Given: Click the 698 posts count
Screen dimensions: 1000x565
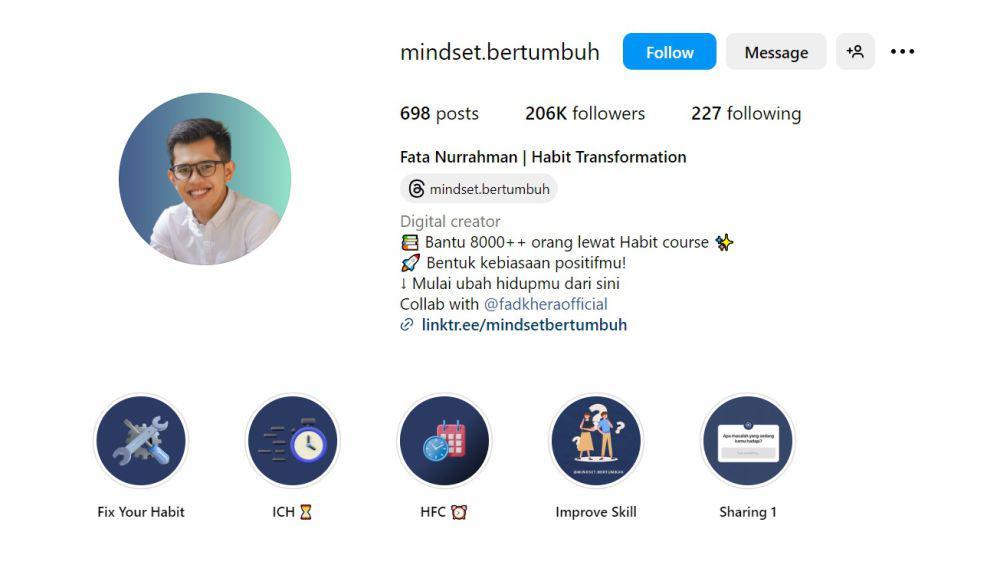Looking at the screenshot, I should (x=439, y=114).
